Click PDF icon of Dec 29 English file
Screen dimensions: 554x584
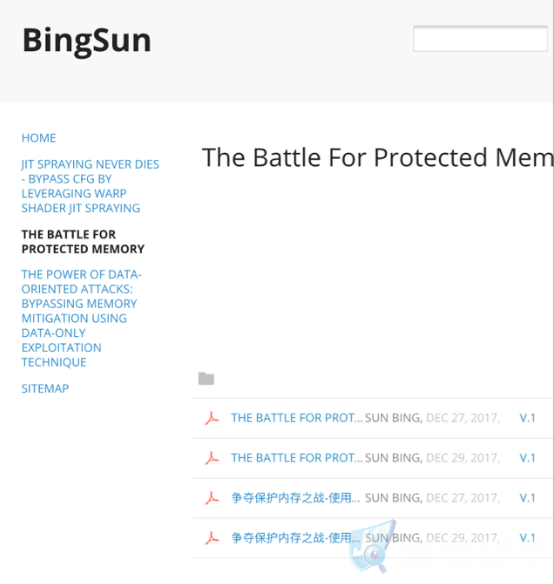coord(212,458)
